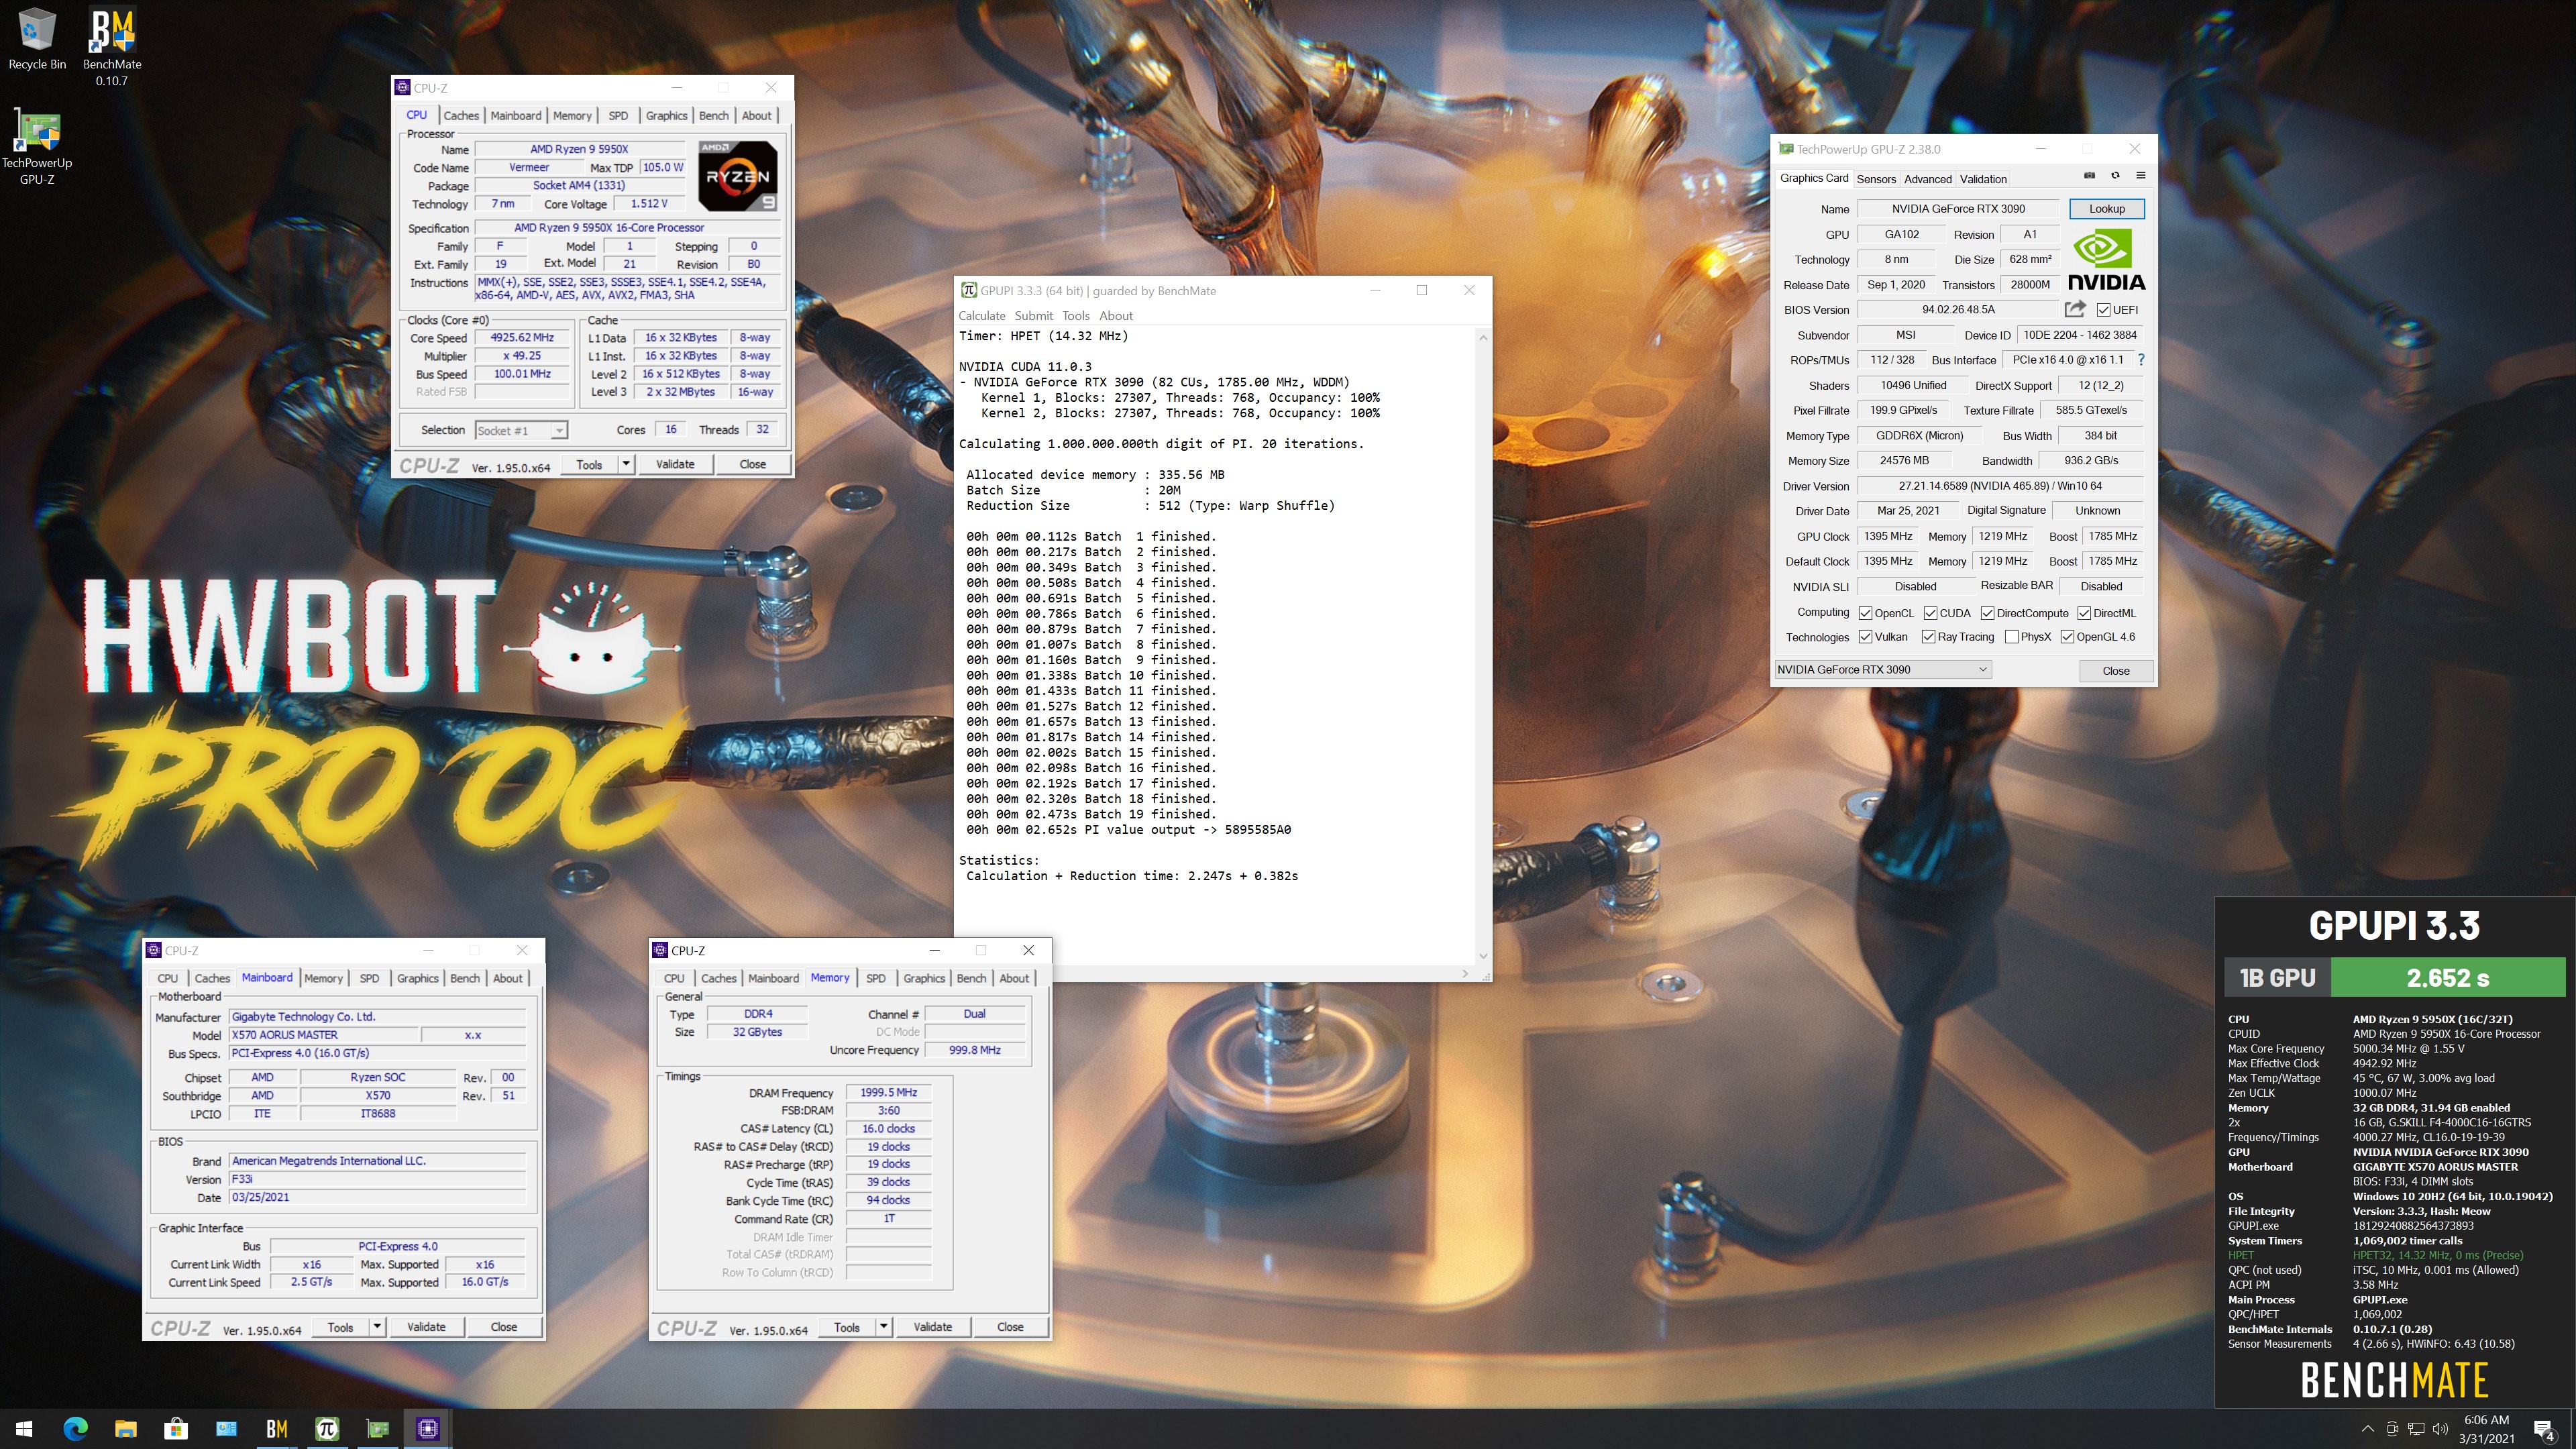Screen dimensions: 2576x1449
Task: Switch to GPU-Z via taskbar icon
Action: point(377,1429)
